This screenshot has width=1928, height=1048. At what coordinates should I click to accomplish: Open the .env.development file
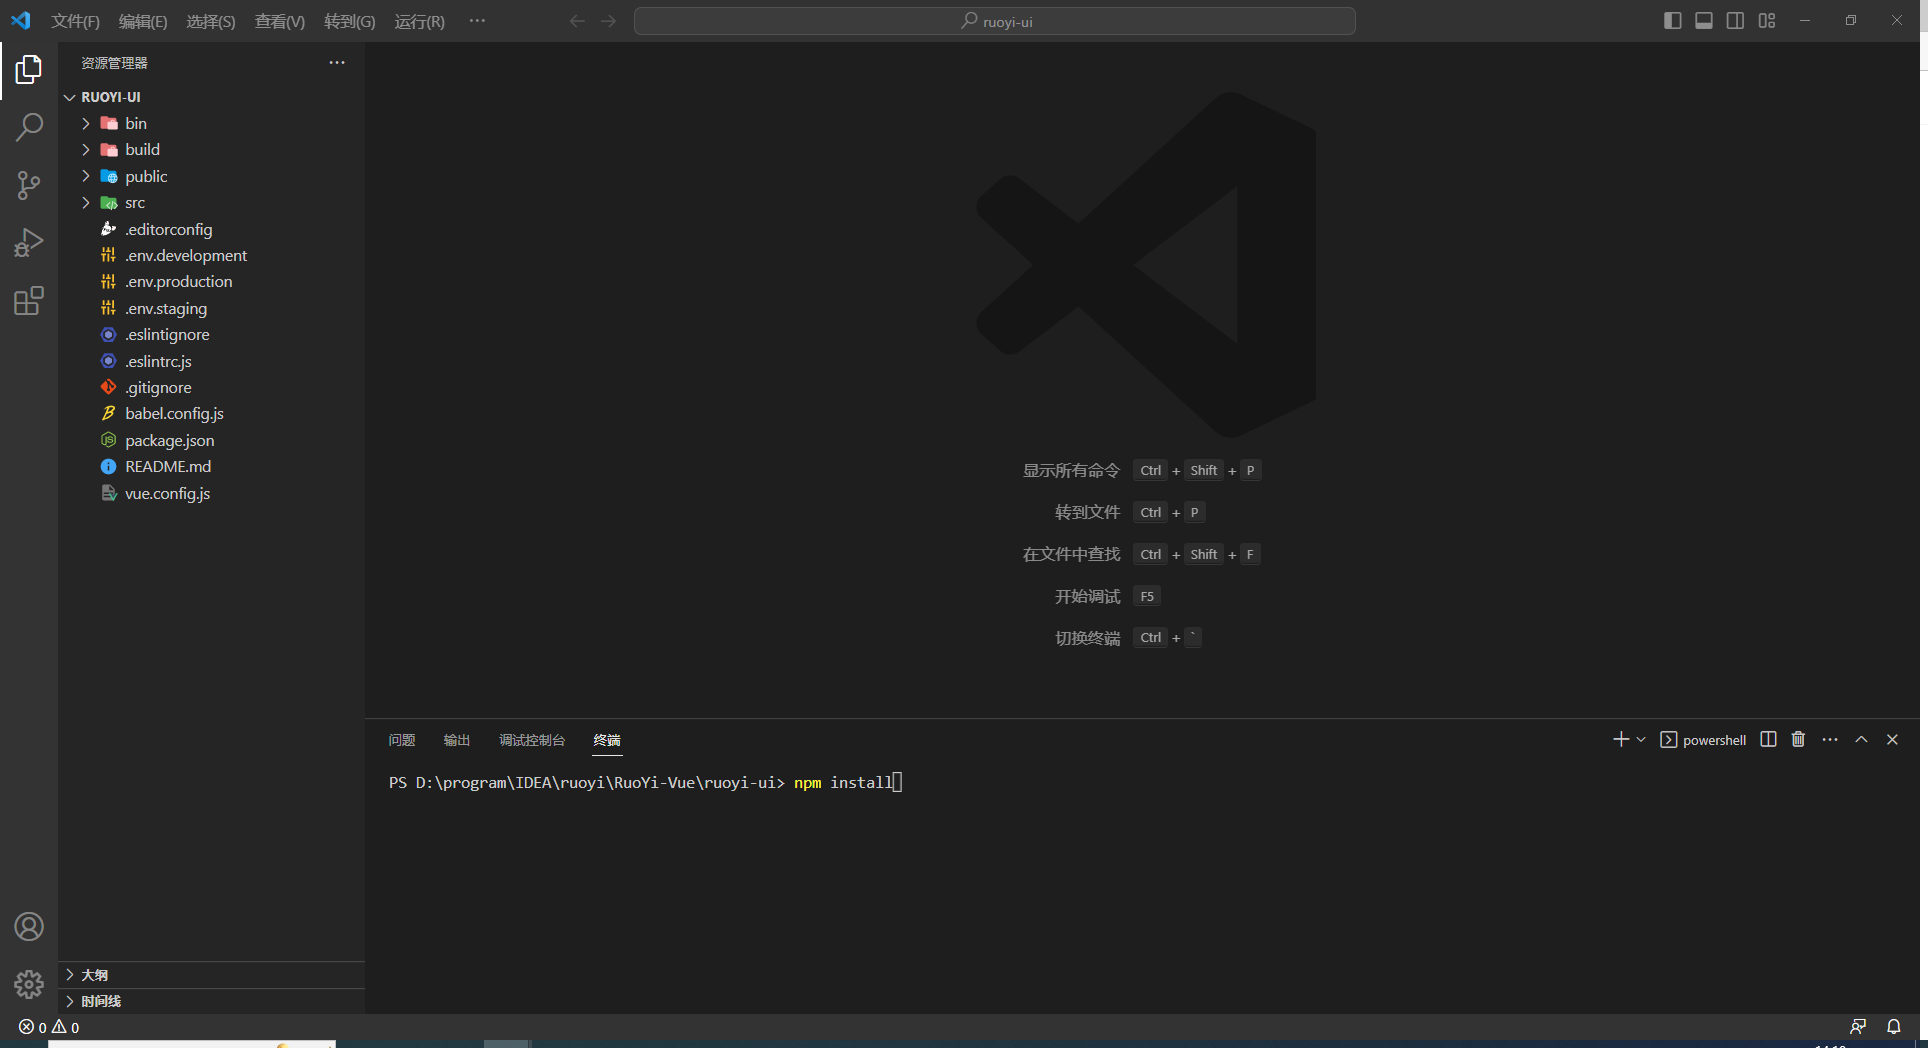pos(211,255)
